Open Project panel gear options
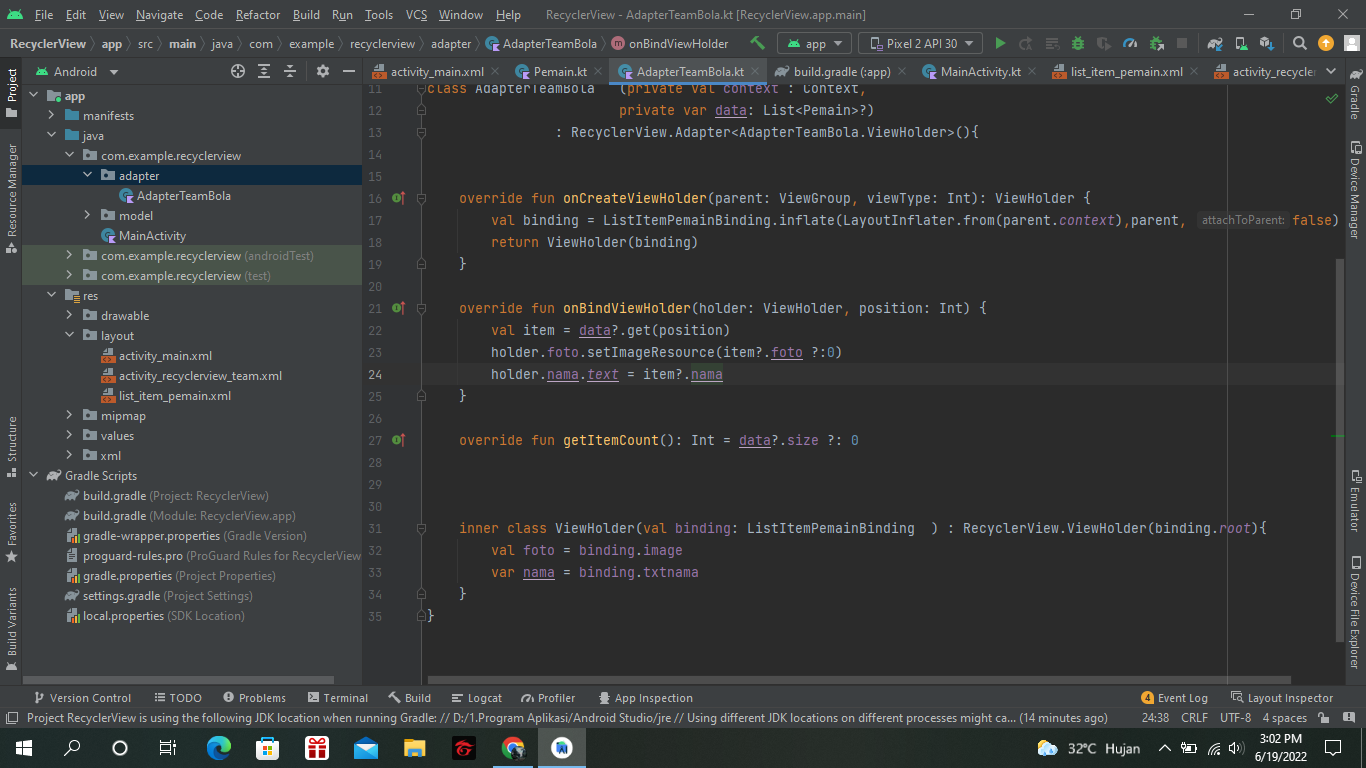This screenshot has width=1366, height=768. [322, 71]
